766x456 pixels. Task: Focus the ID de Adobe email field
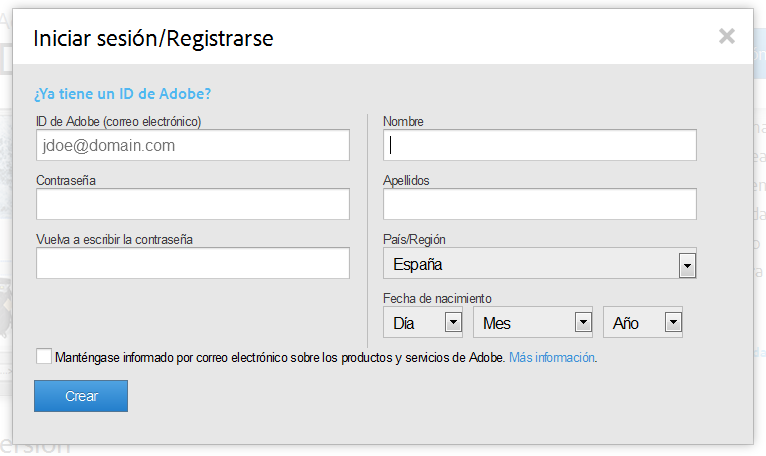[193, 145]
